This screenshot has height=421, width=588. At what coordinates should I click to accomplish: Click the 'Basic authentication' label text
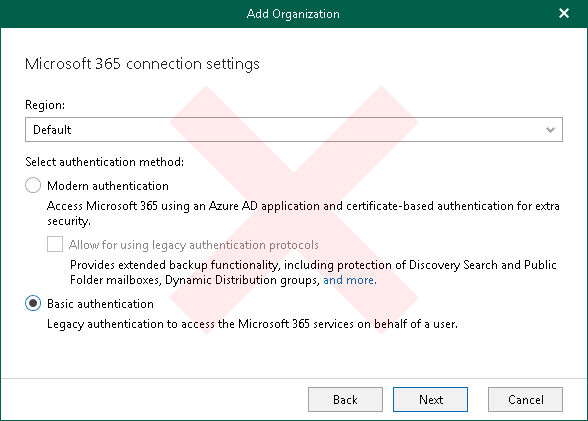click(x=100, y=304)
